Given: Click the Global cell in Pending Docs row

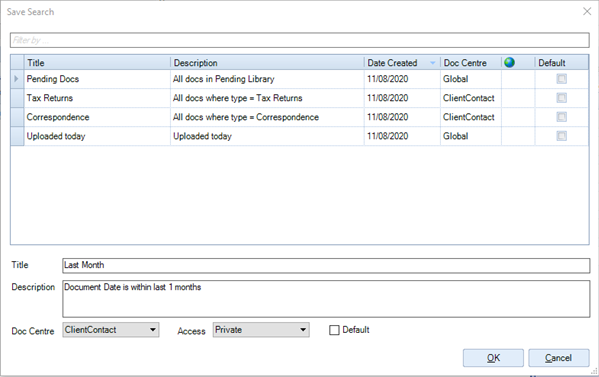Looking at the screenshot, I should (x=471, y=79).
